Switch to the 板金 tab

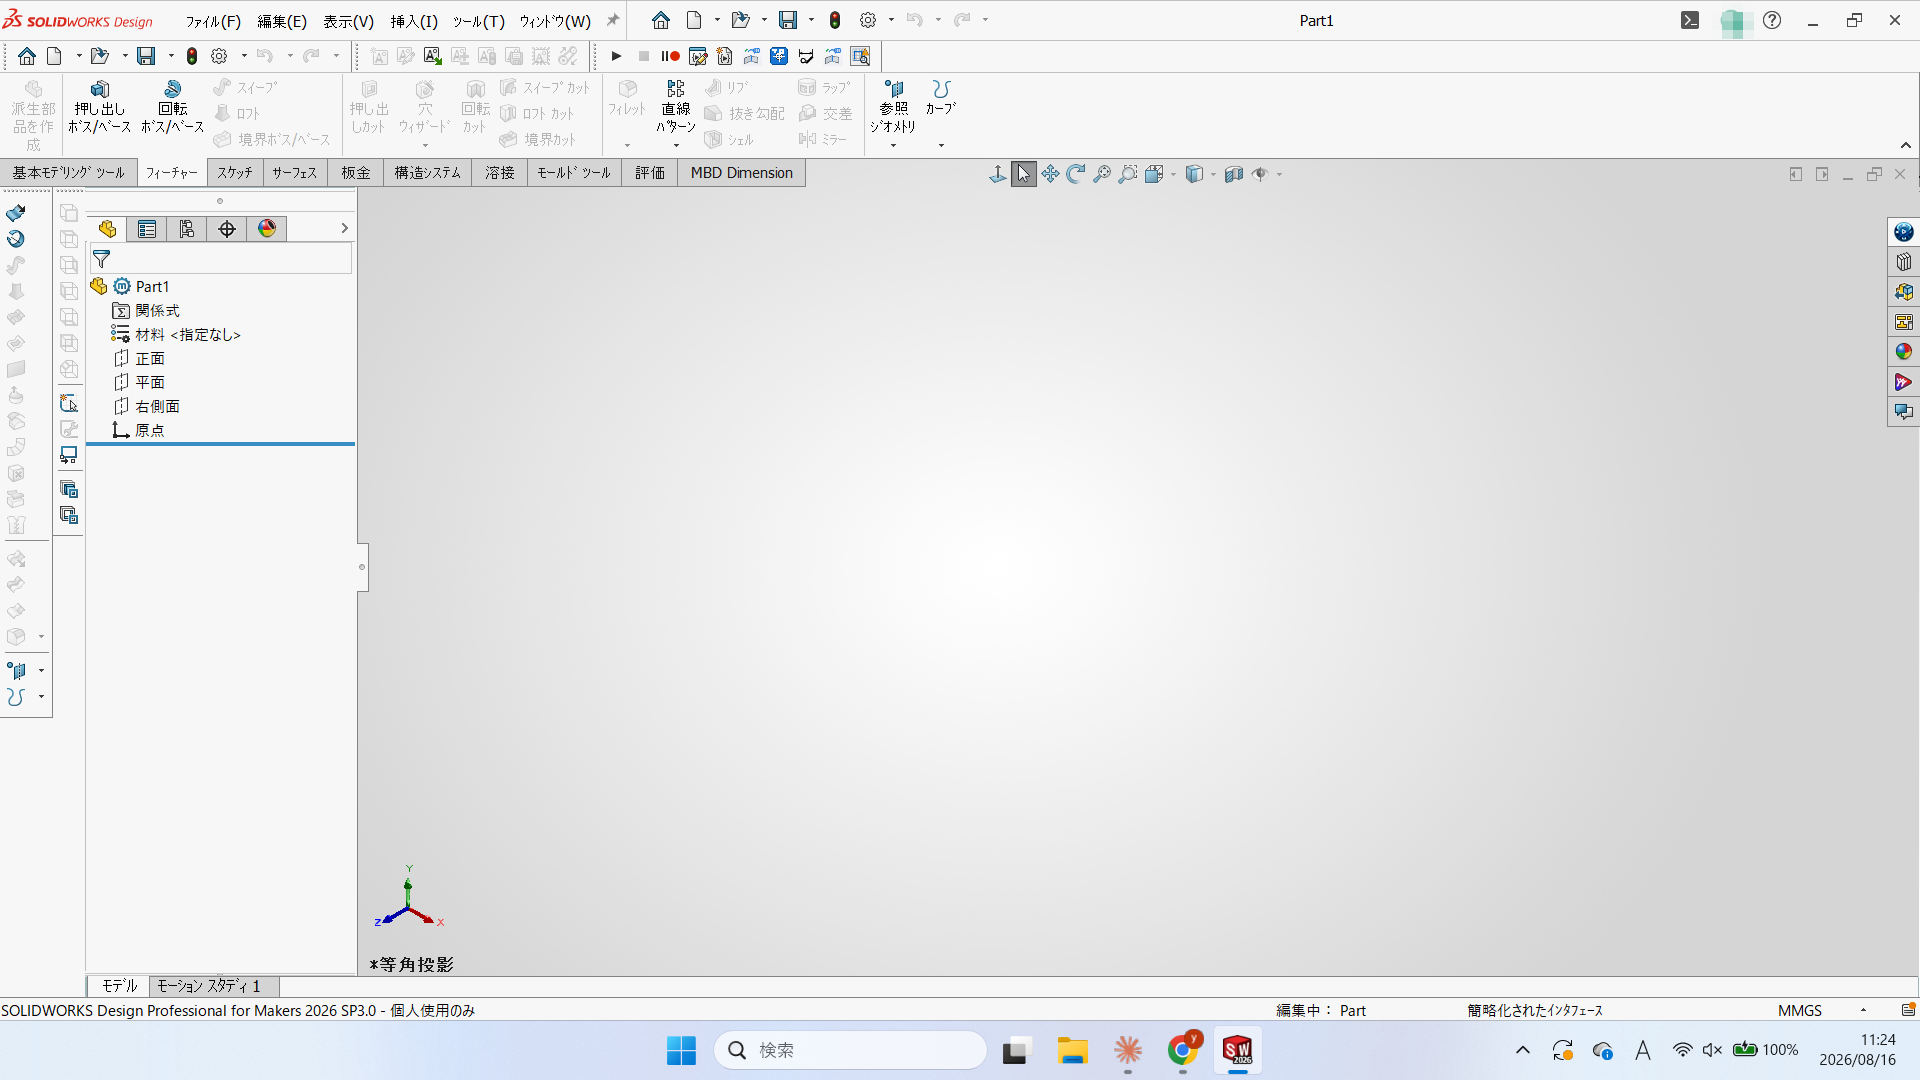pos(356,173)
